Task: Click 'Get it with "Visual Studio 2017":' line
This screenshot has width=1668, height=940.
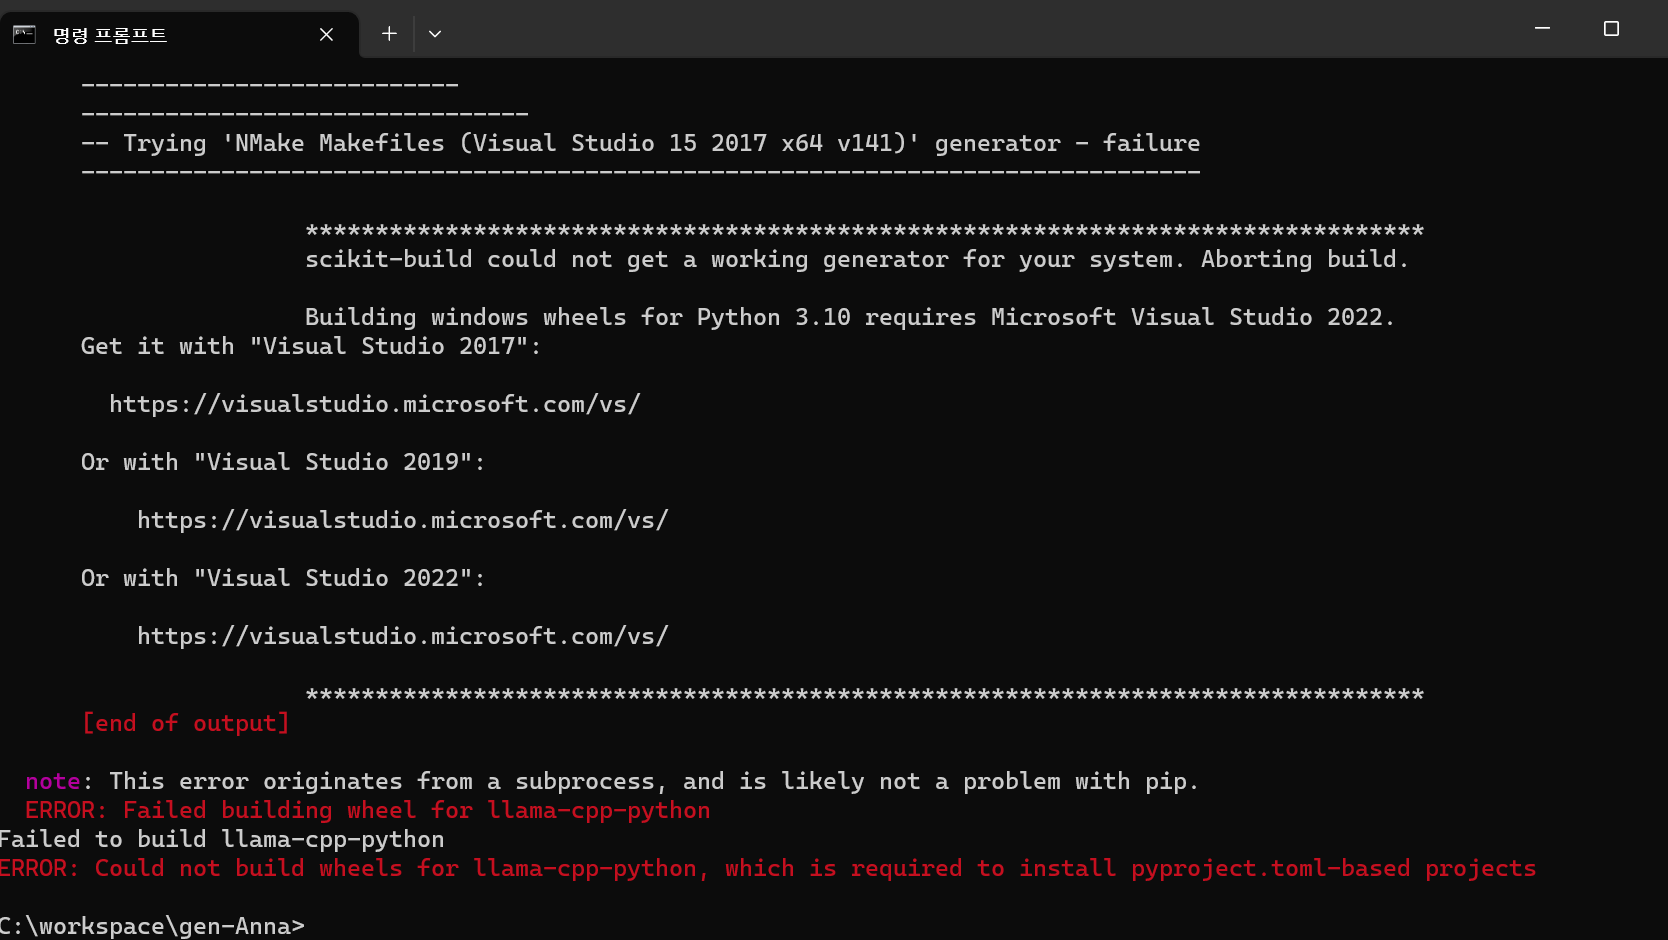Action: (311, 346)
